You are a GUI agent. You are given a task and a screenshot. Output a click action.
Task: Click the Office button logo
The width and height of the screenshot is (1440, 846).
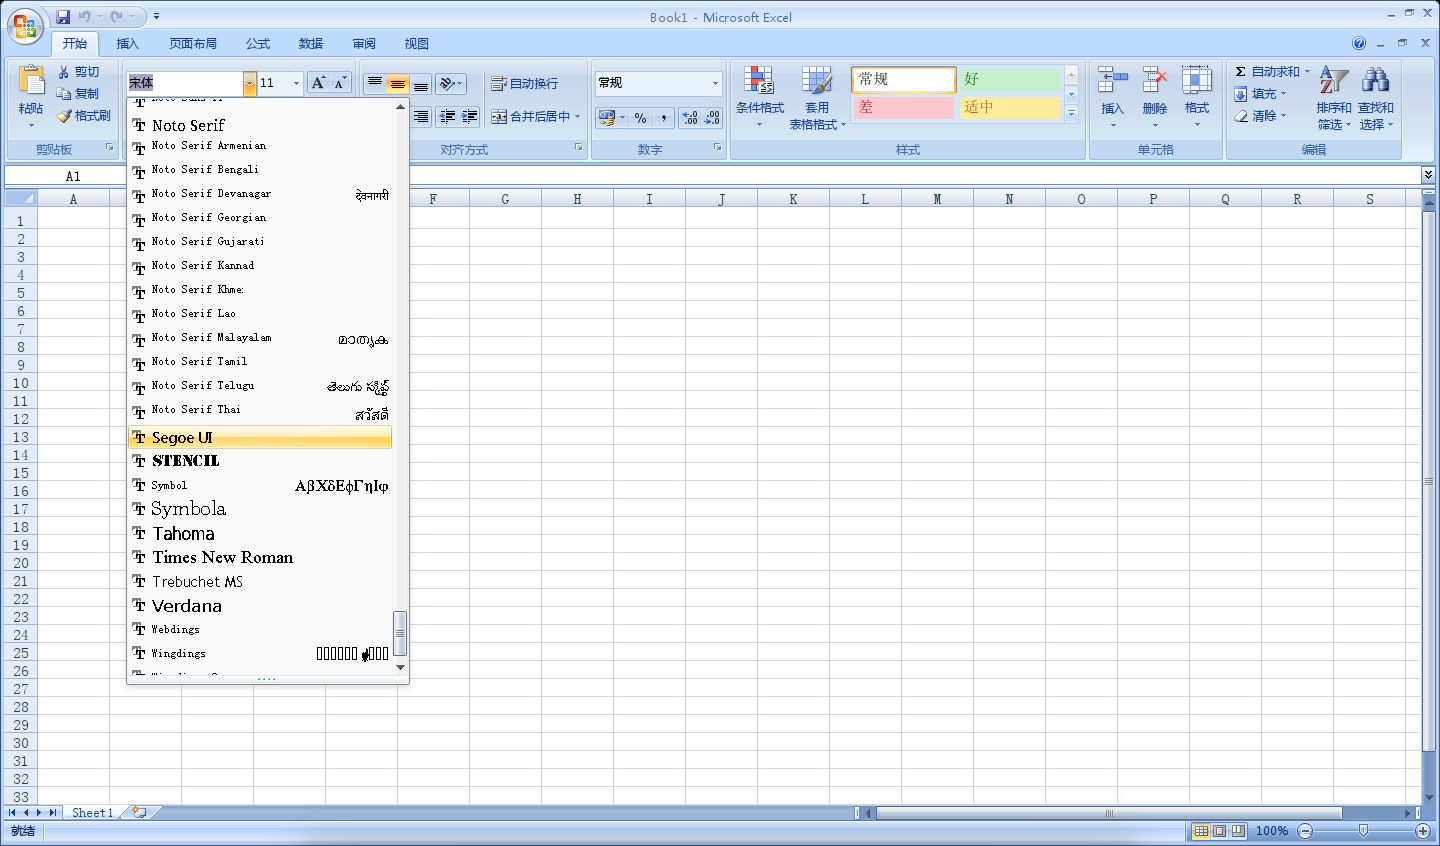pos(25,27)
